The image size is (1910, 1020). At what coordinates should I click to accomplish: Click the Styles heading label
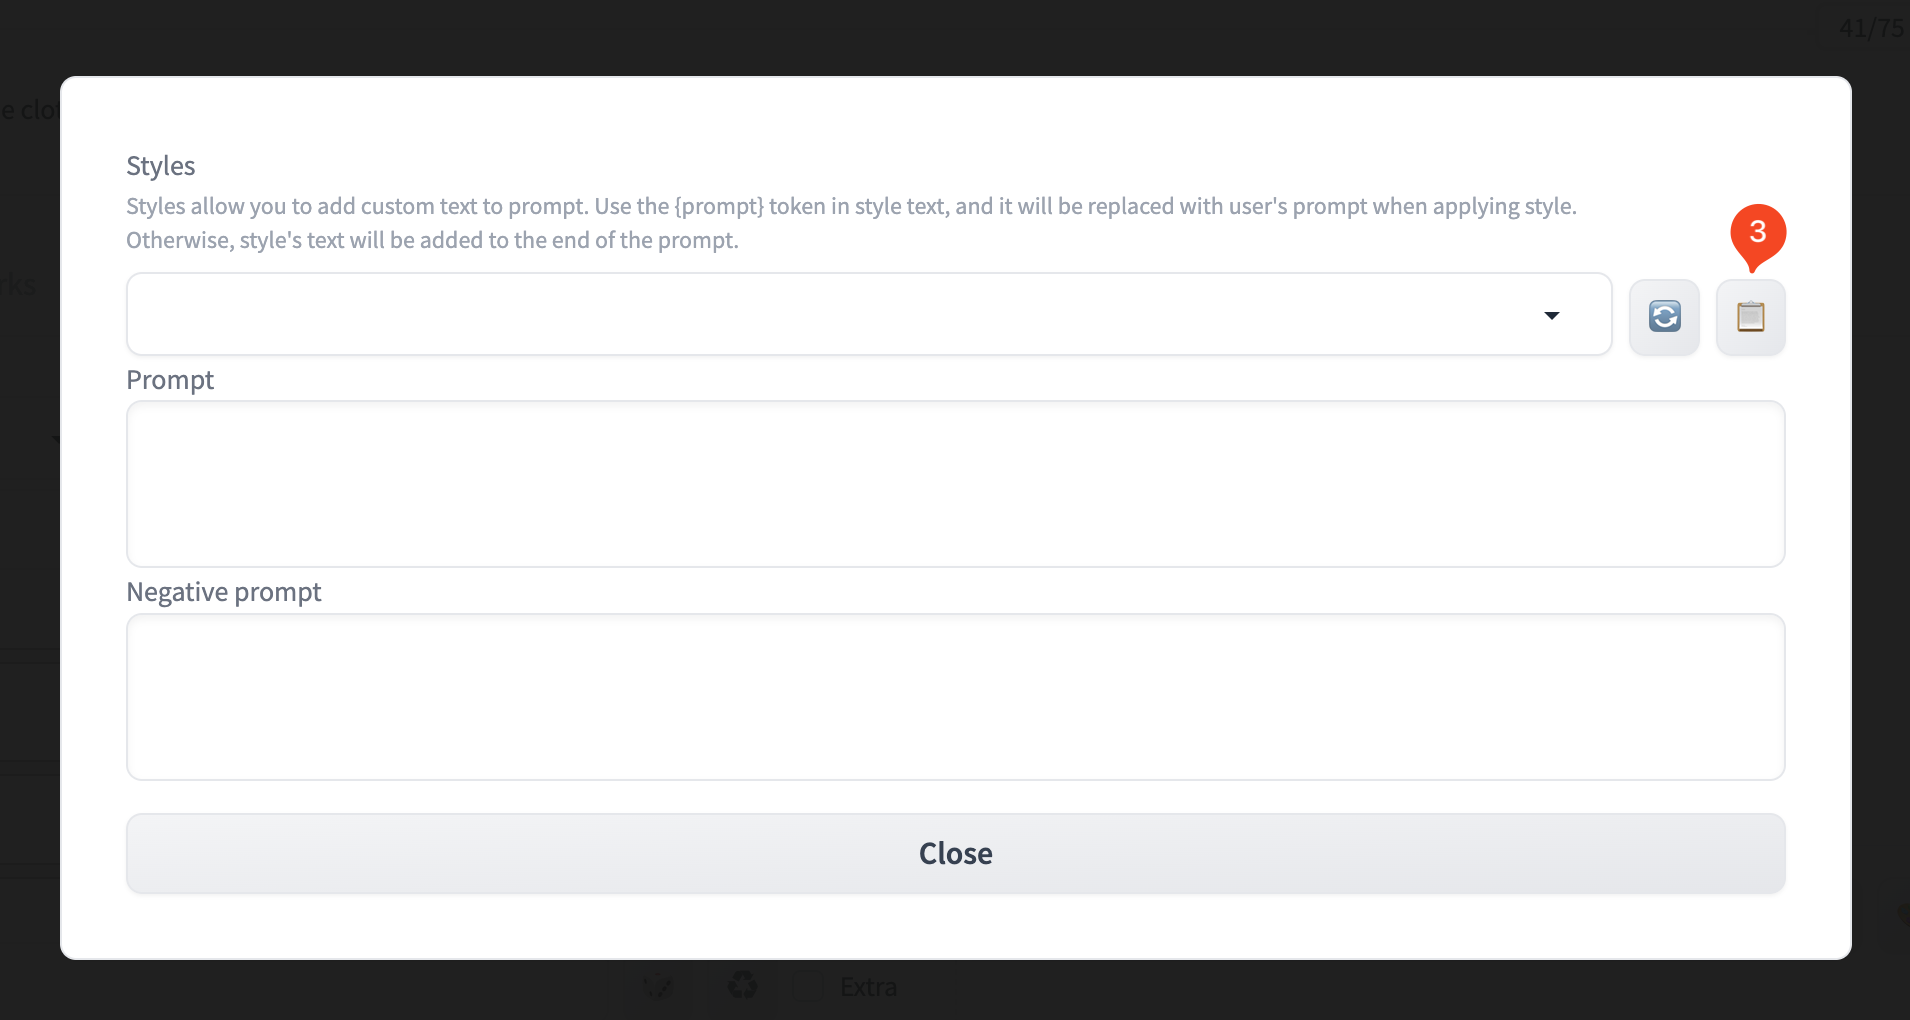[160, 166]
